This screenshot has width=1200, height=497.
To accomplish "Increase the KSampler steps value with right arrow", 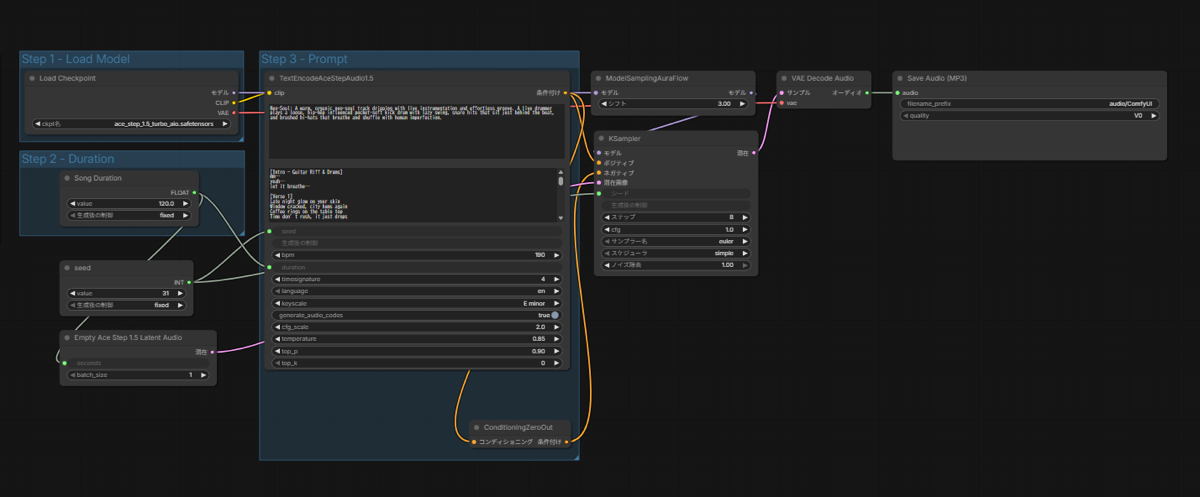I will [x=747, y=217].
